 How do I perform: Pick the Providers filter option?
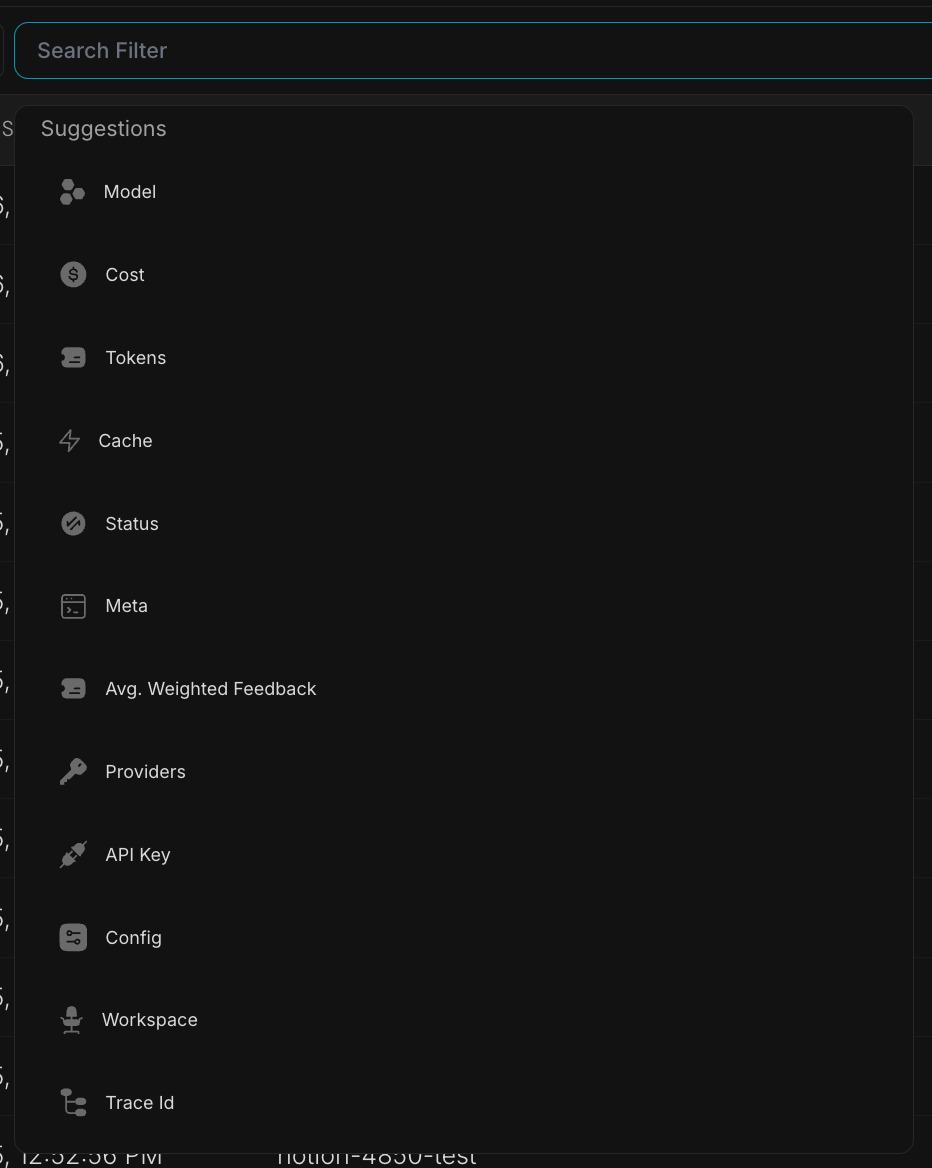(463, 772)
